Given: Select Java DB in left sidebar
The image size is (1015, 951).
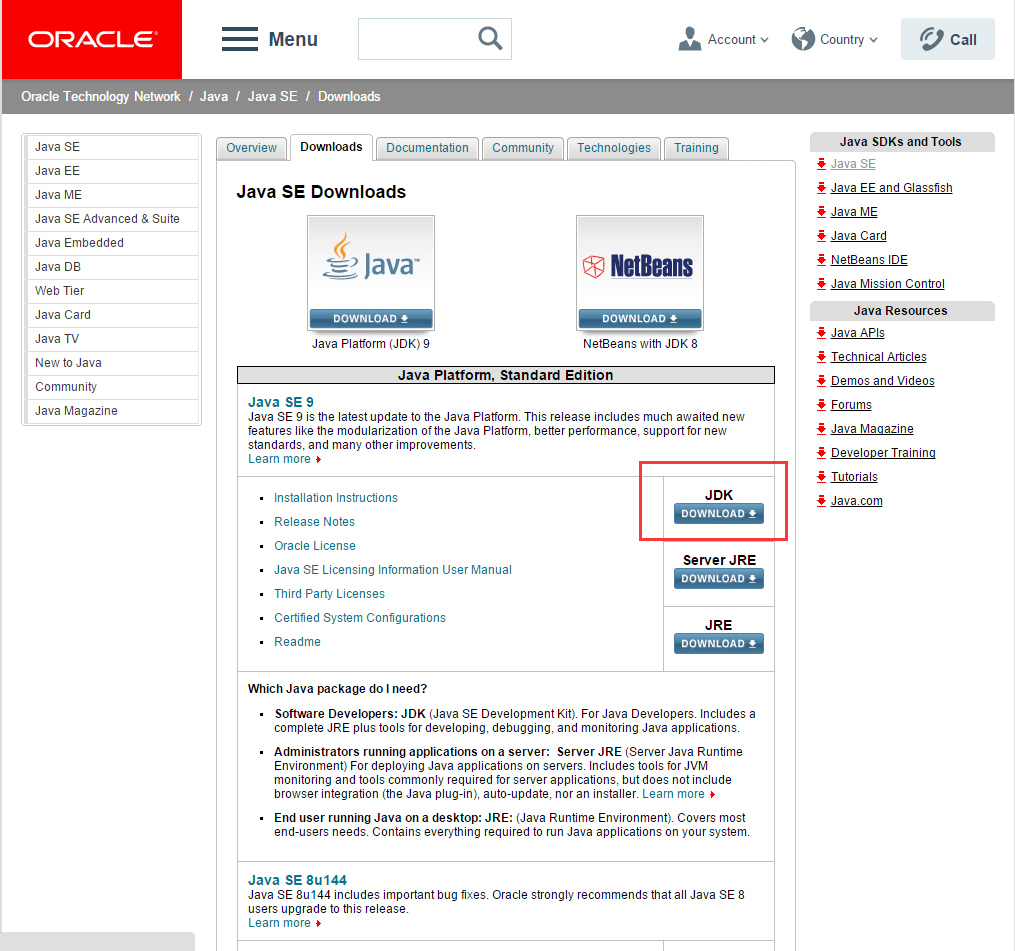Looking at the screenshot, I should click(x=111, y=267).
